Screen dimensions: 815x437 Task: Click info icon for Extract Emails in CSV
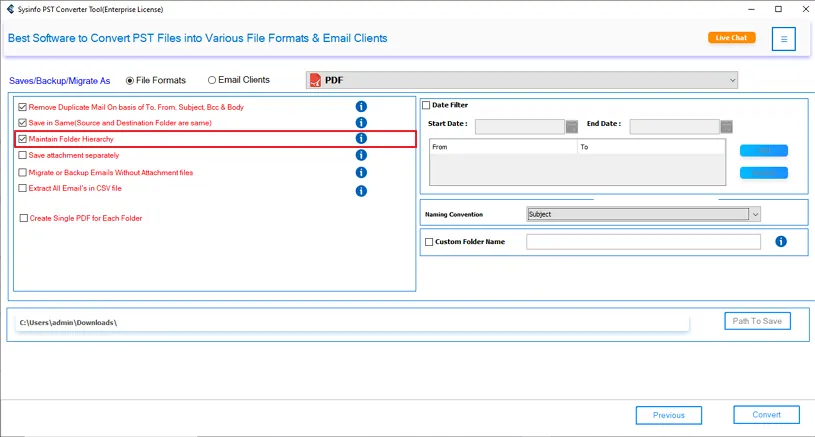[361, 190]
